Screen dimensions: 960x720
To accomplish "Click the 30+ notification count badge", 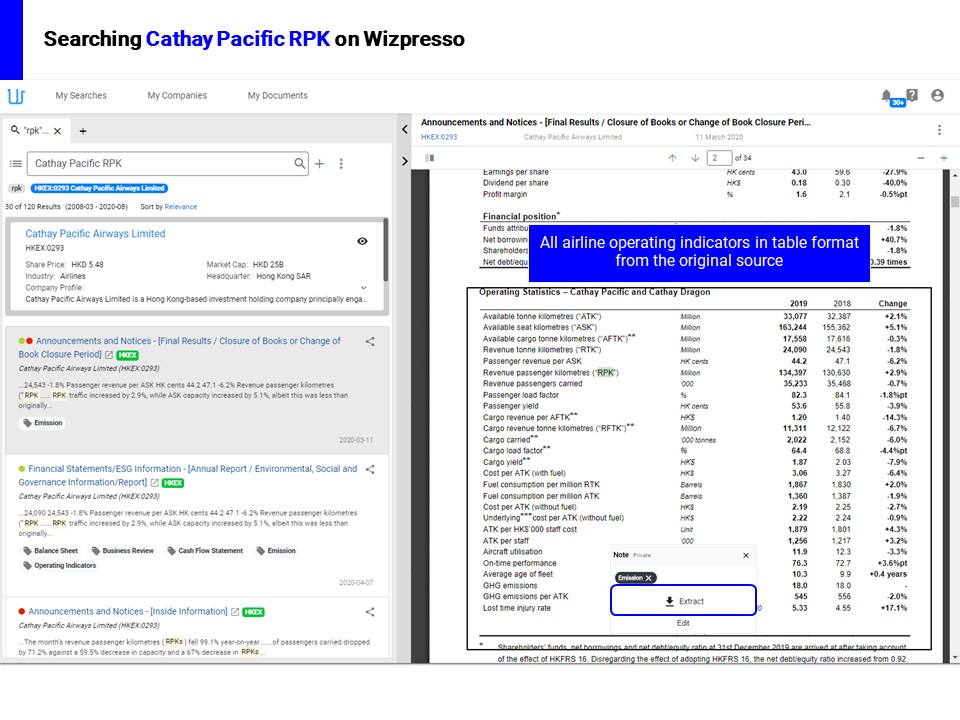I will pos(898,102).
